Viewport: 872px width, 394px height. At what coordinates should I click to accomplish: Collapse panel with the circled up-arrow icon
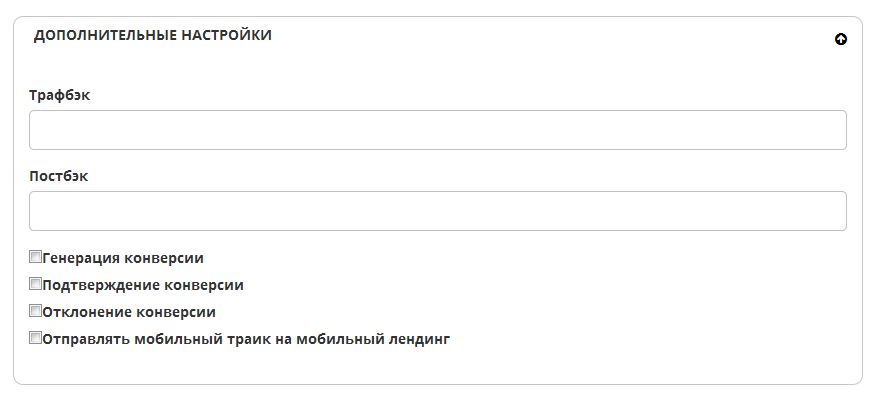[x=840, y=40]
